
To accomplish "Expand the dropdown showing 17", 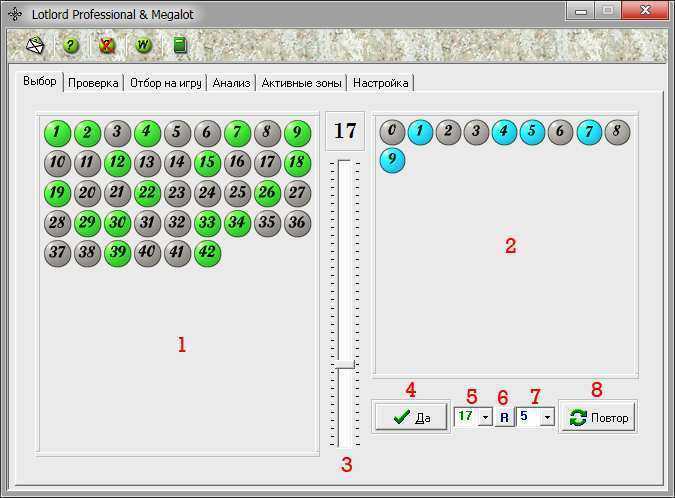I will coord(486,417).
